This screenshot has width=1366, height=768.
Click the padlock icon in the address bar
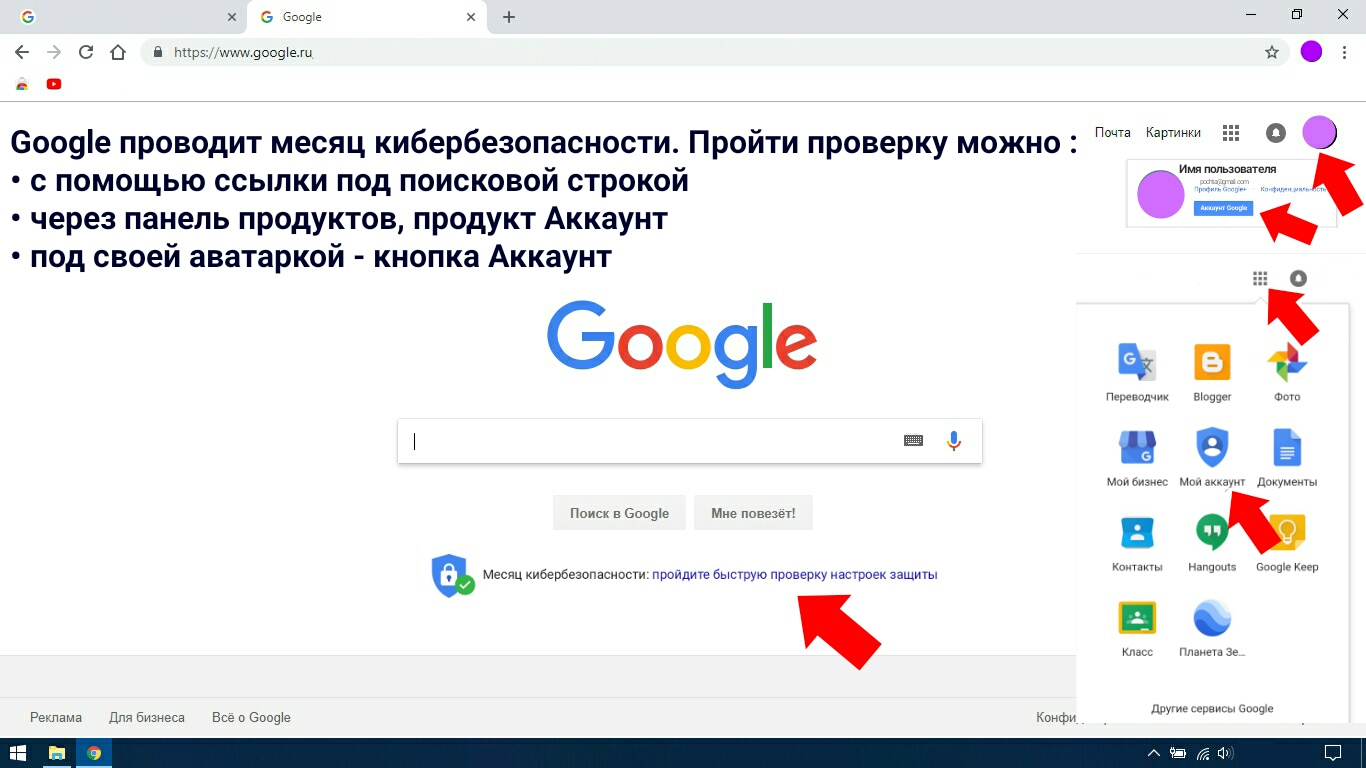(158, 52)
